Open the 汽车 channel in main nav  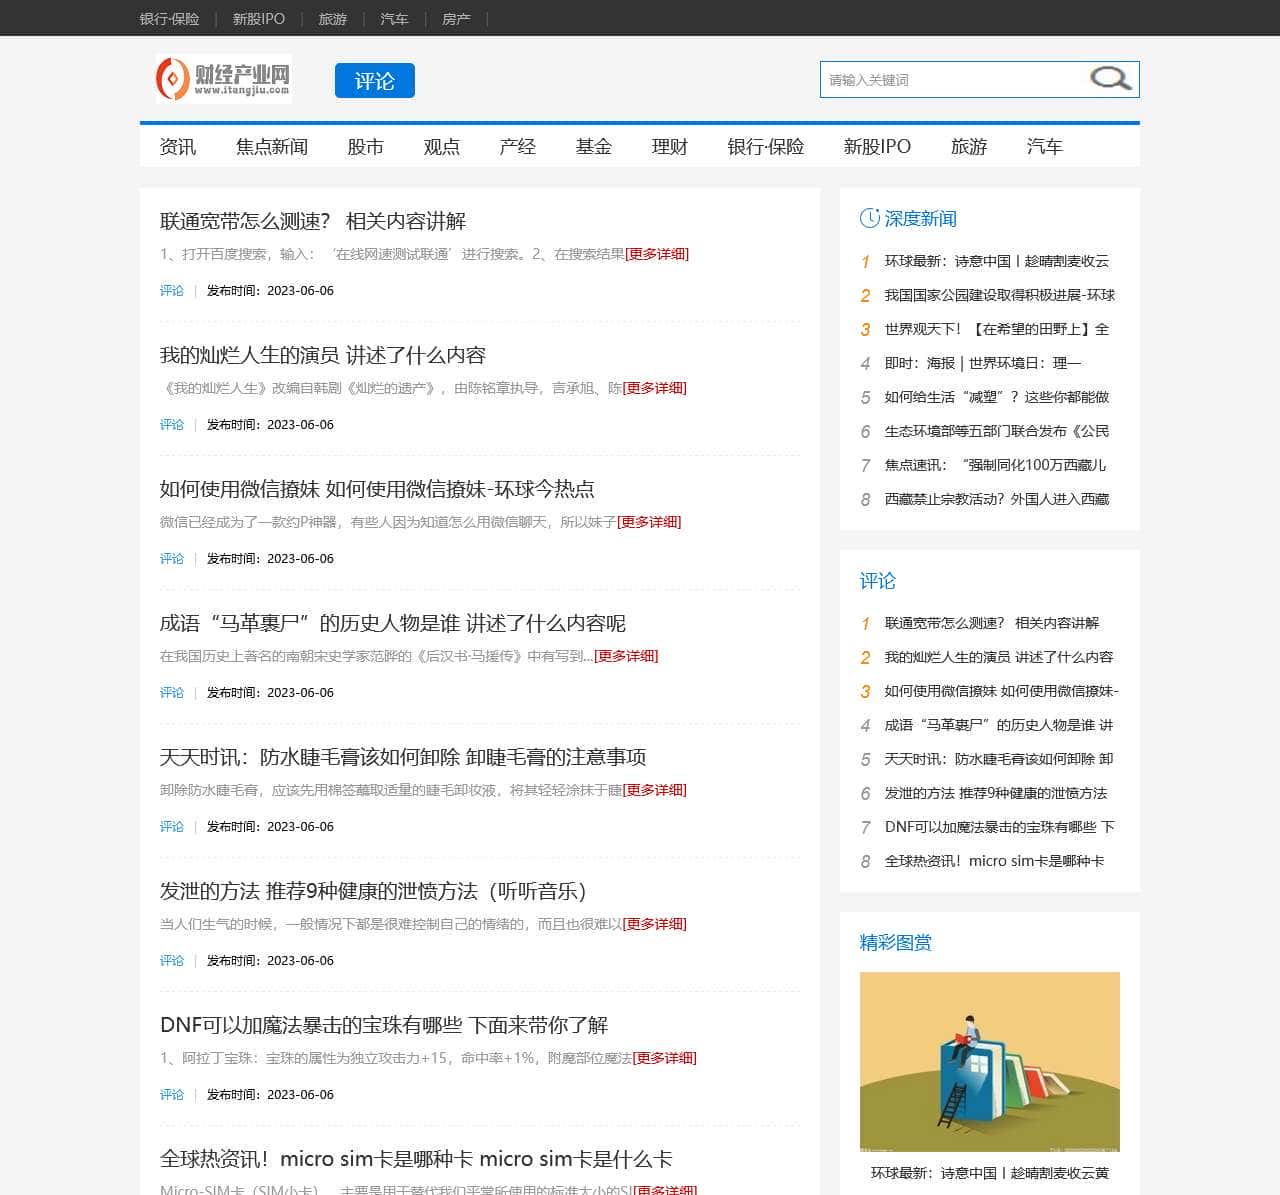pos(1045,146)
